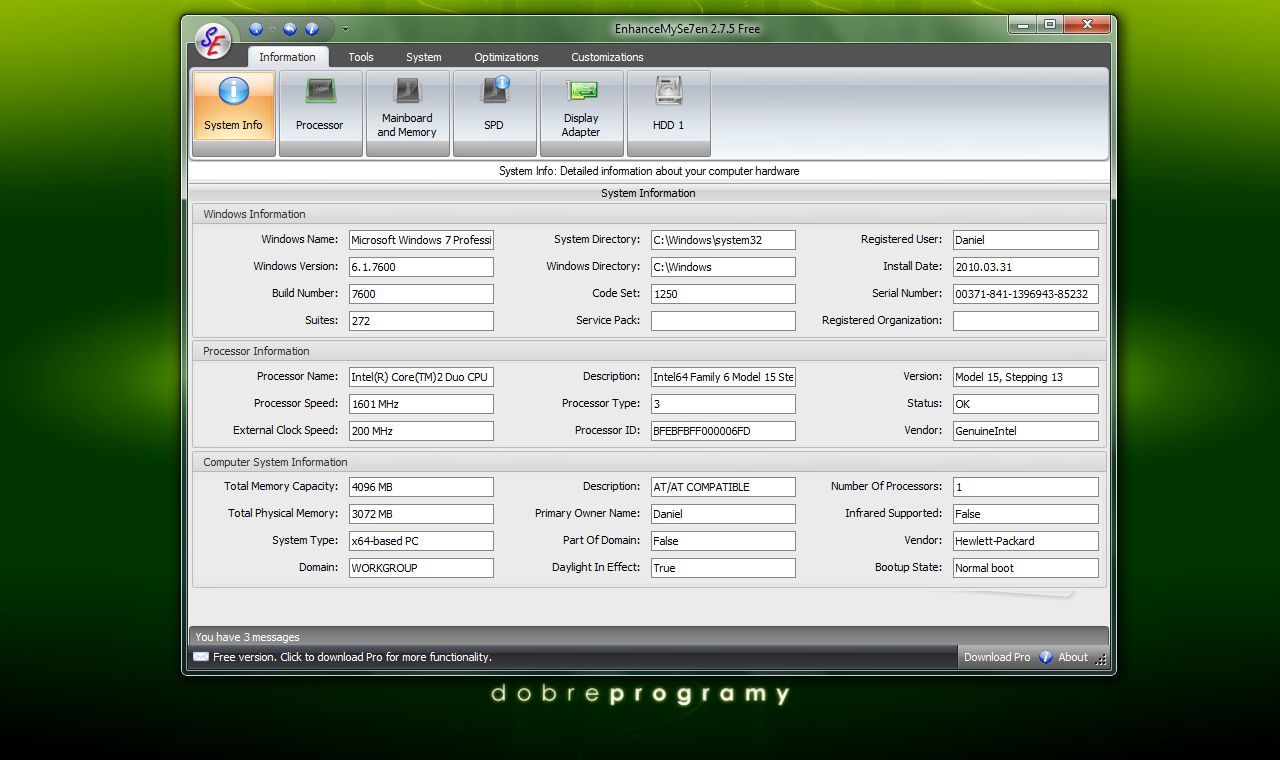Select the Install Date field '2010.03.31'

[1025, 267]
